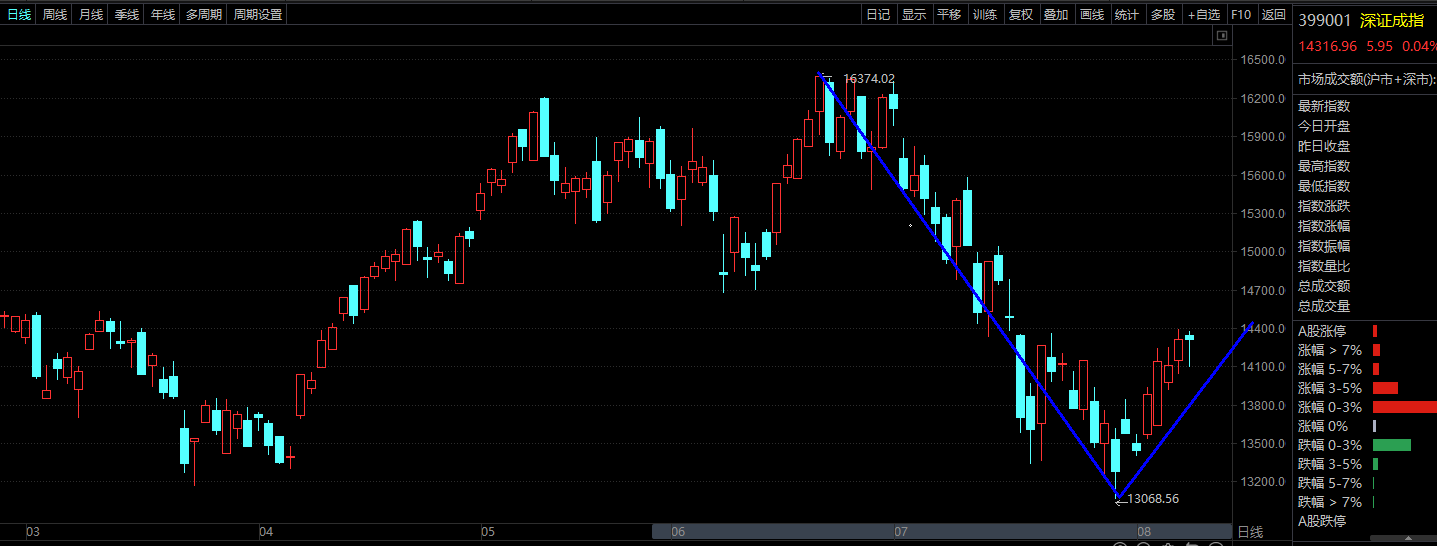Viewport: 1437px width, 546px height.
Task: Toggle the side panel icon above the chart
Action: [x=1221, y=36]
